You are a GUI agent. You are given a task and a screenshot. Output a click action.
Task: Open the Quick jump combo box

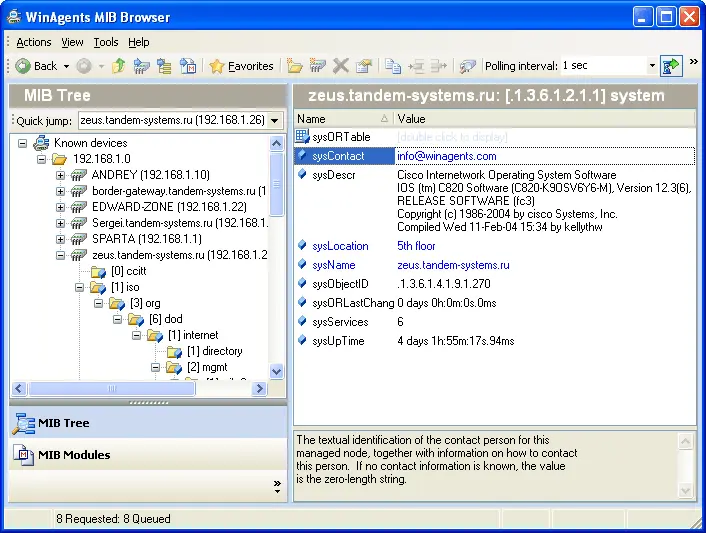(x=274, y=121)
